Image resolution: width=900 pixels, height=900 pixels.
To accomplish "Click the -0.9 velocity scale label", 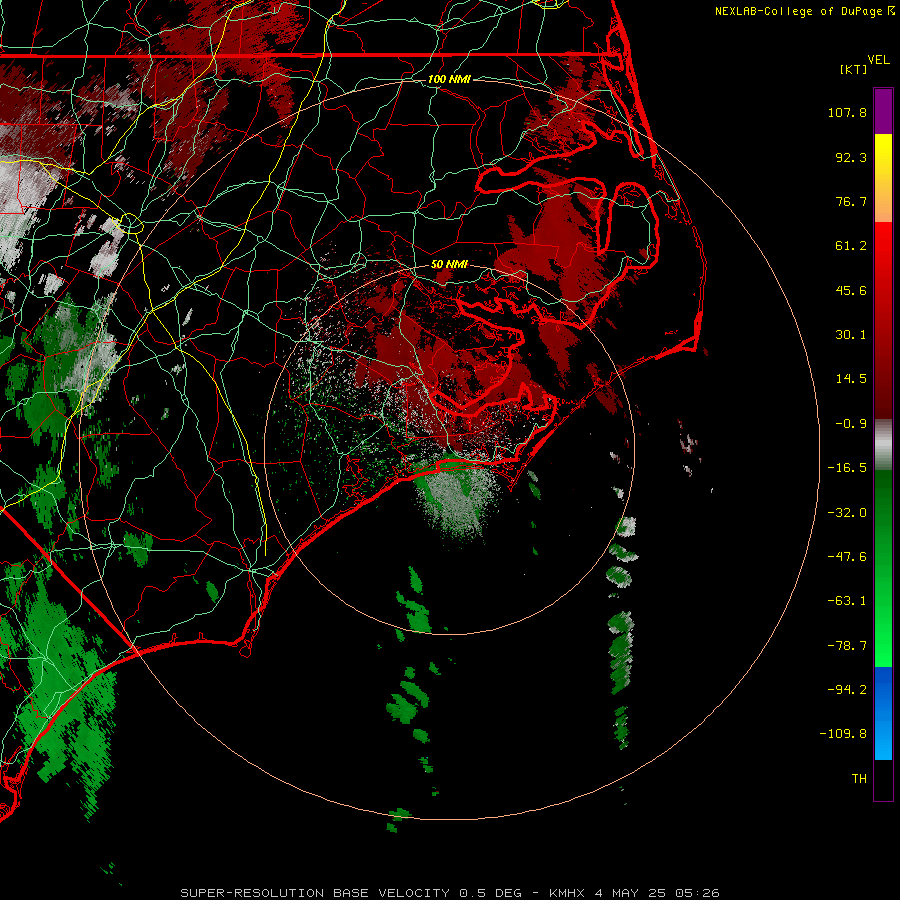I will tap(851, 424).
